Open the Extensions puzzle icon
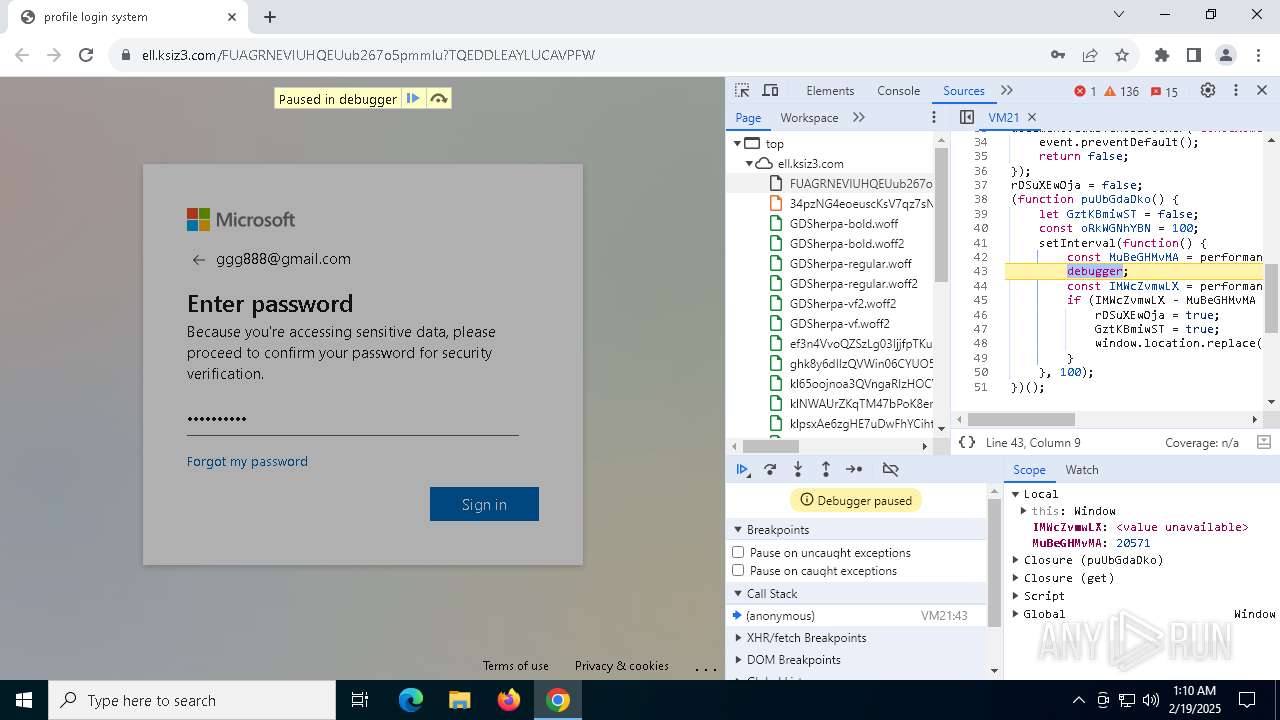The width and height of the screenshot is (1280, 720). point(1161,55)
